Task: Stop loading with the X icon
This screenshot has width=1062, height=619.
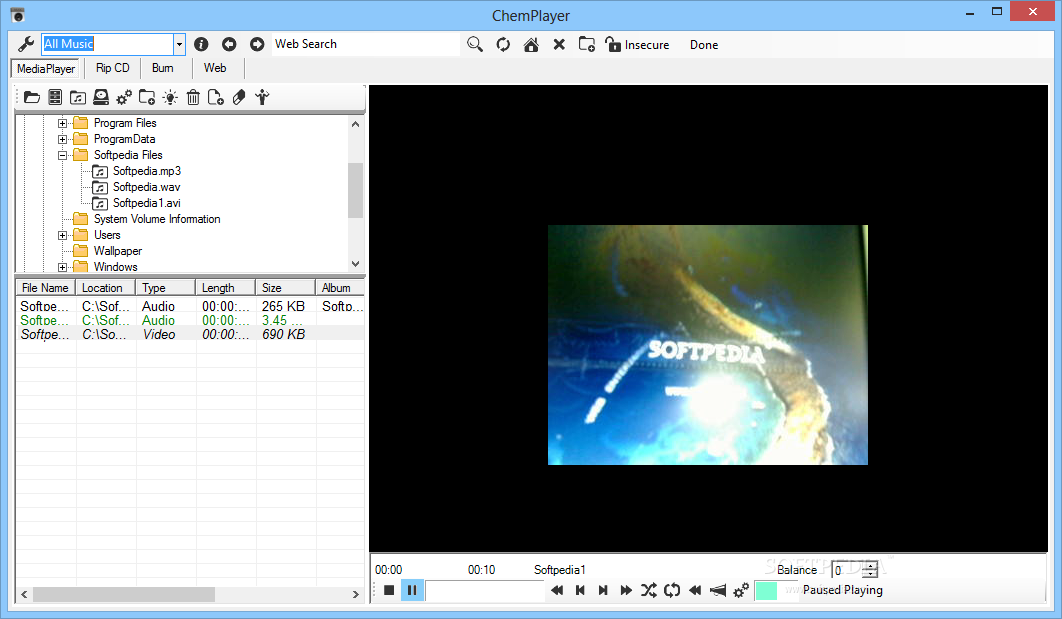Action: 559,45
